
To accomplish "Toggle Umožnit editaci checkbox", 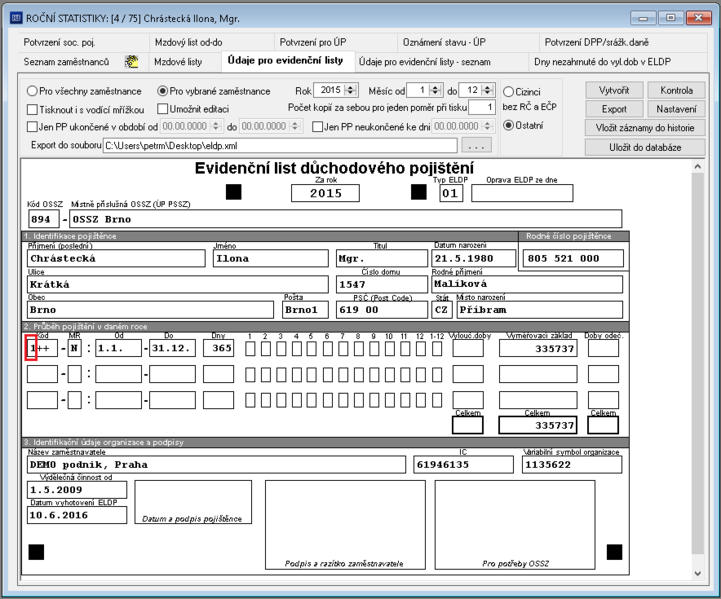I will pyautogui.click(x=162, y=109).
